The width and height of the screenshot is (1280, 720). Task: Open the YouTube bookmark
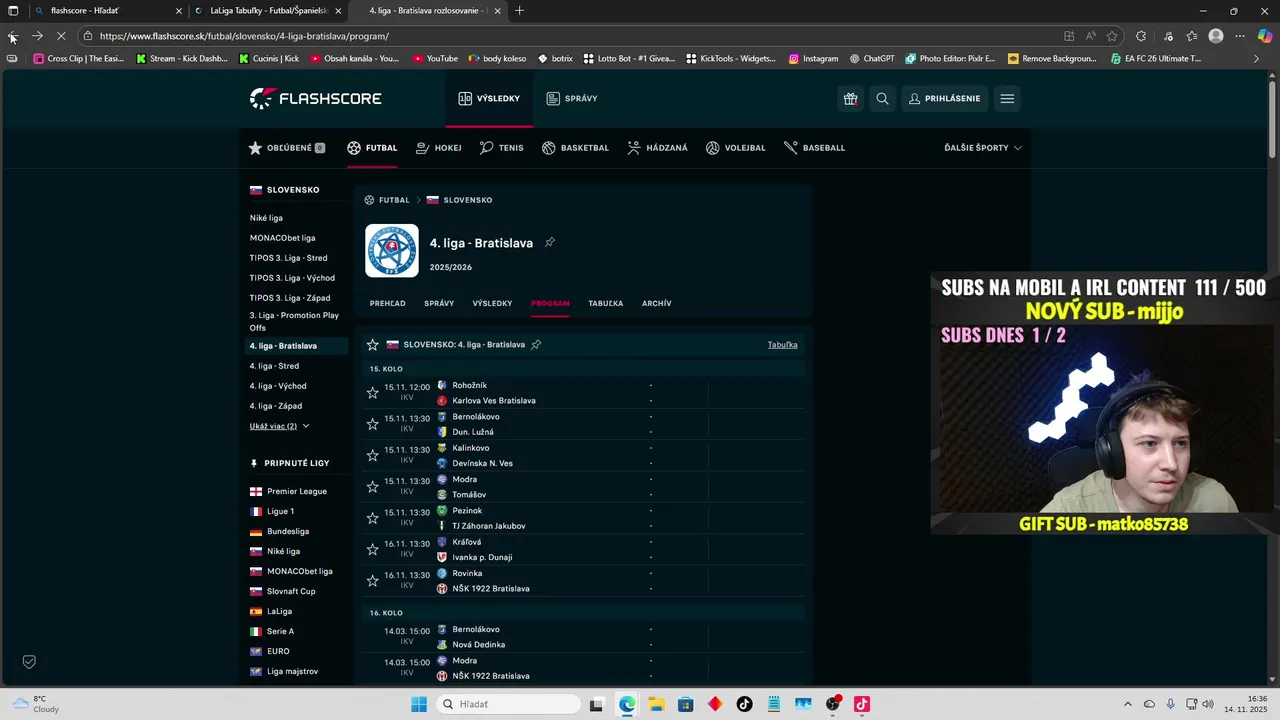(x=435, y=59)
